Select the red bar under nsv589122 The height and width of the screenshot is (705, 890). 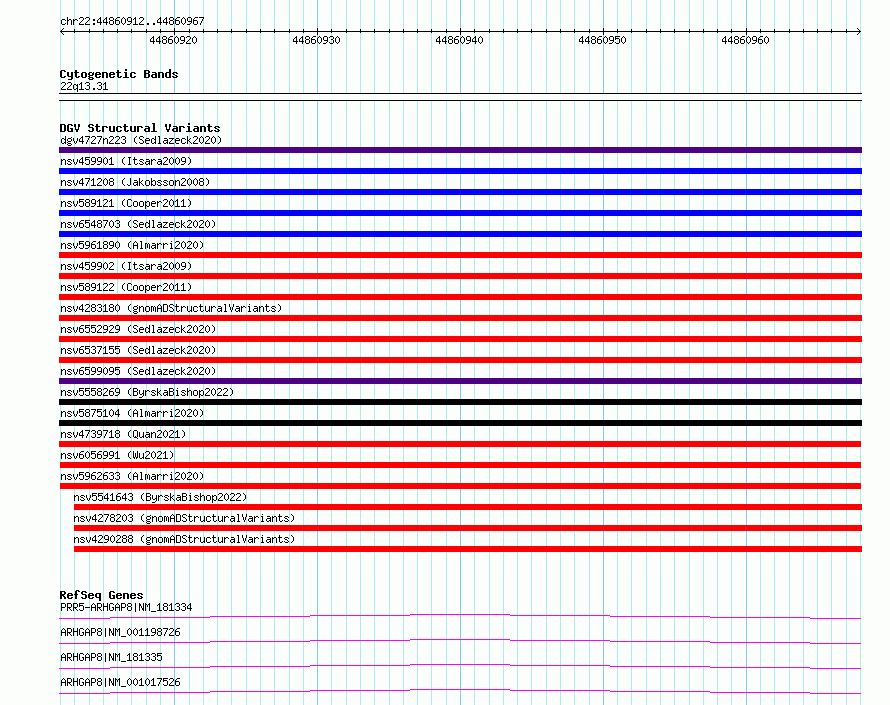(460, 297)
